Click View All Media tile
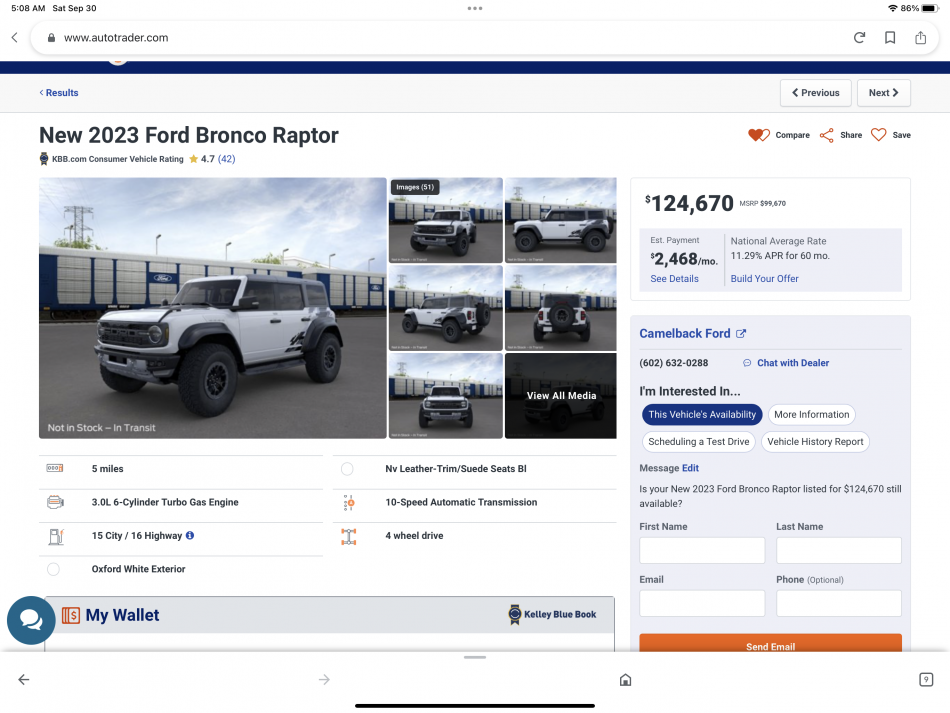 560,396
